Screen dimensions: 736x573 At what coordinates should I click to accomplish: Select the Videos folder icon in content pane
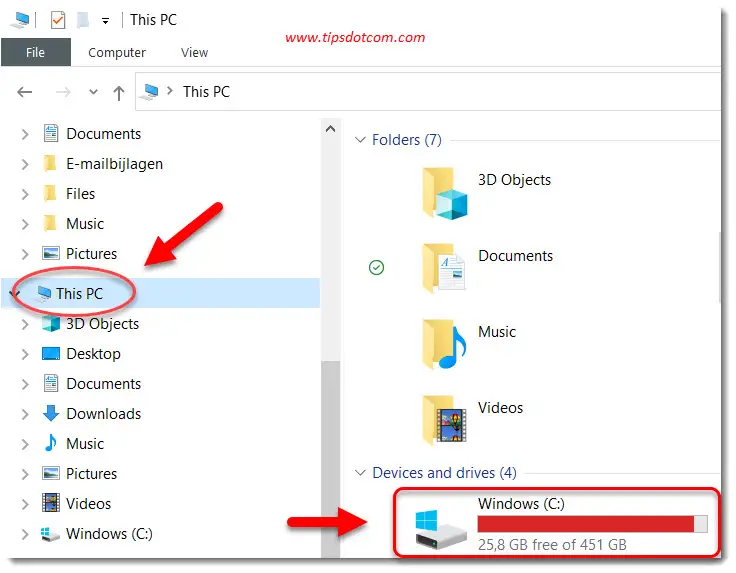(x=444, y=420)
